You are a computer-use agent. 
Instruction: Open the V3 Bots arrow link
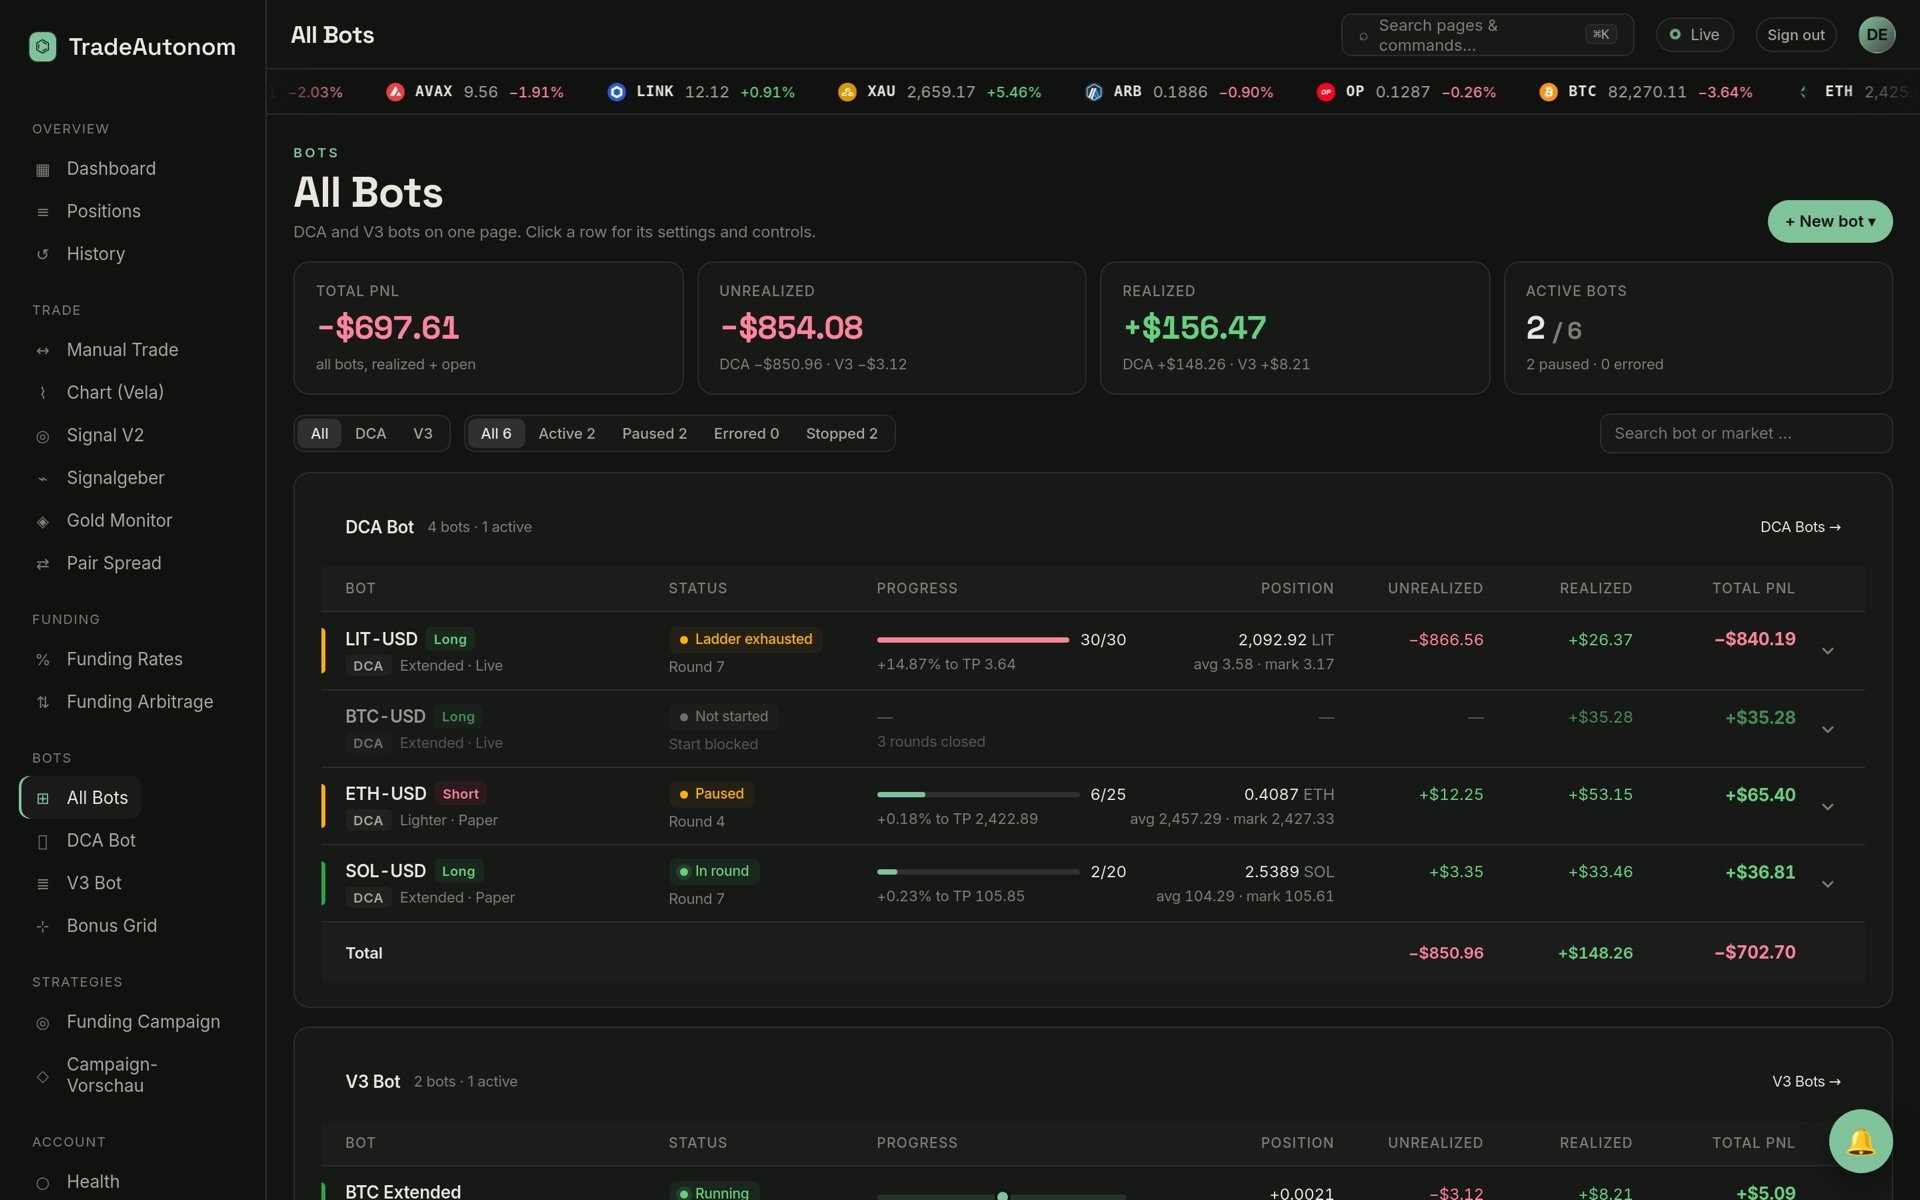point(1806,1081)
